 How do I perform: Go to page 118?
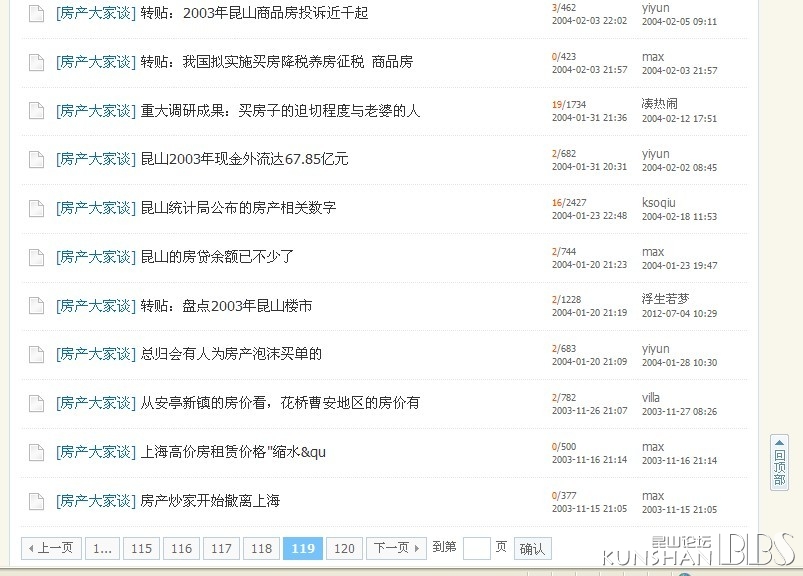[261, 548]
